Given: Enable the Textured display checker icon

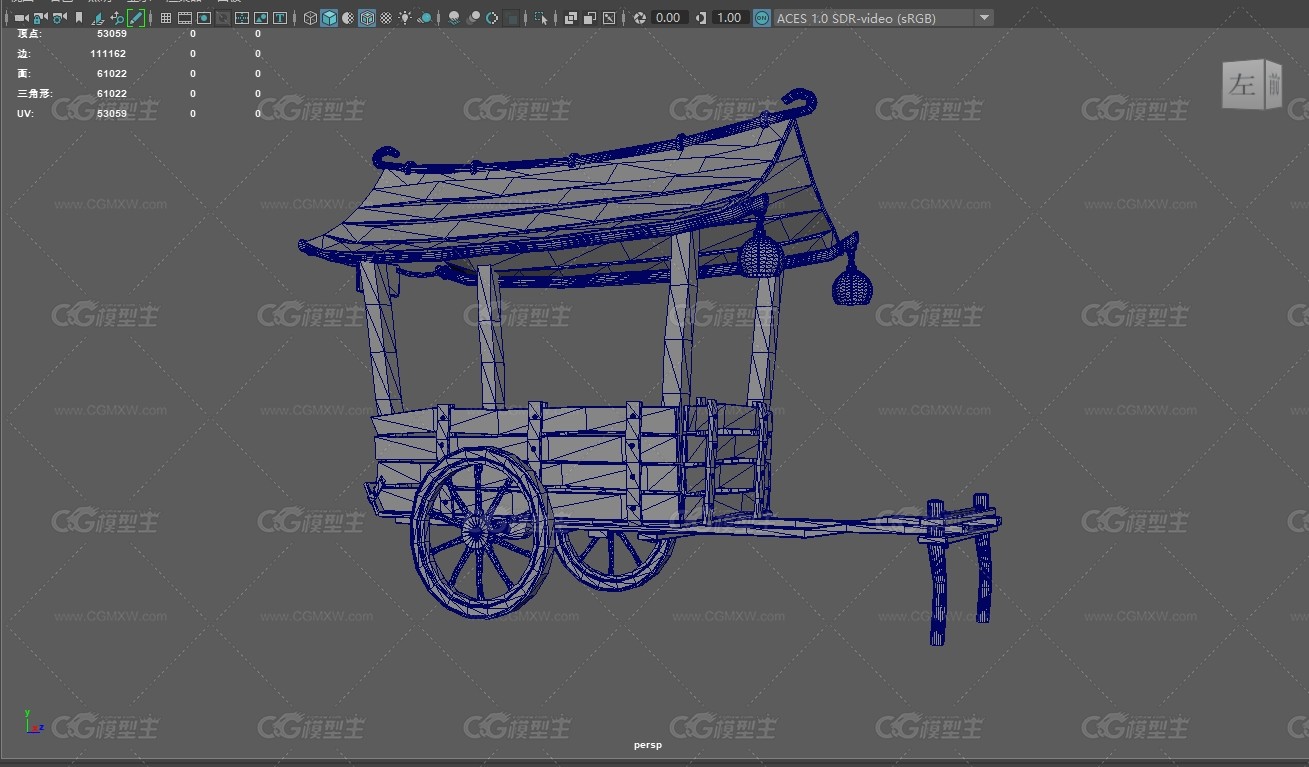Looking at the screenshot, I should (386, 18).
